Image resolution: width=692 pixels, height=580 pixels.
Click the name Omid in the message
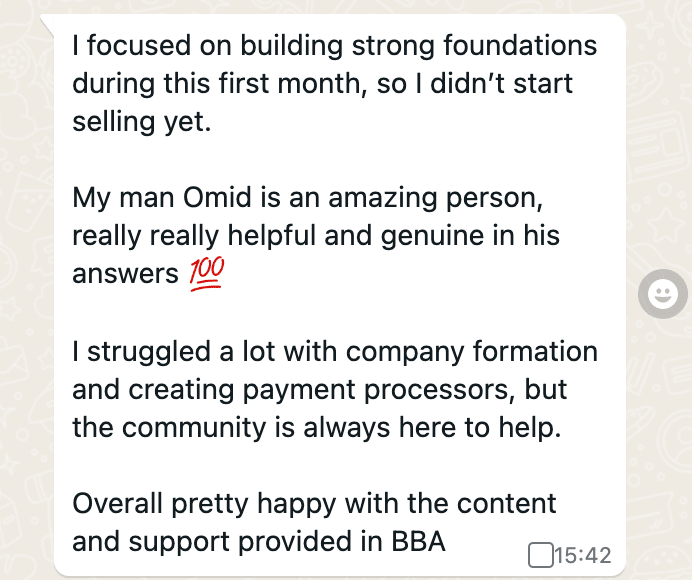(217, 197)
